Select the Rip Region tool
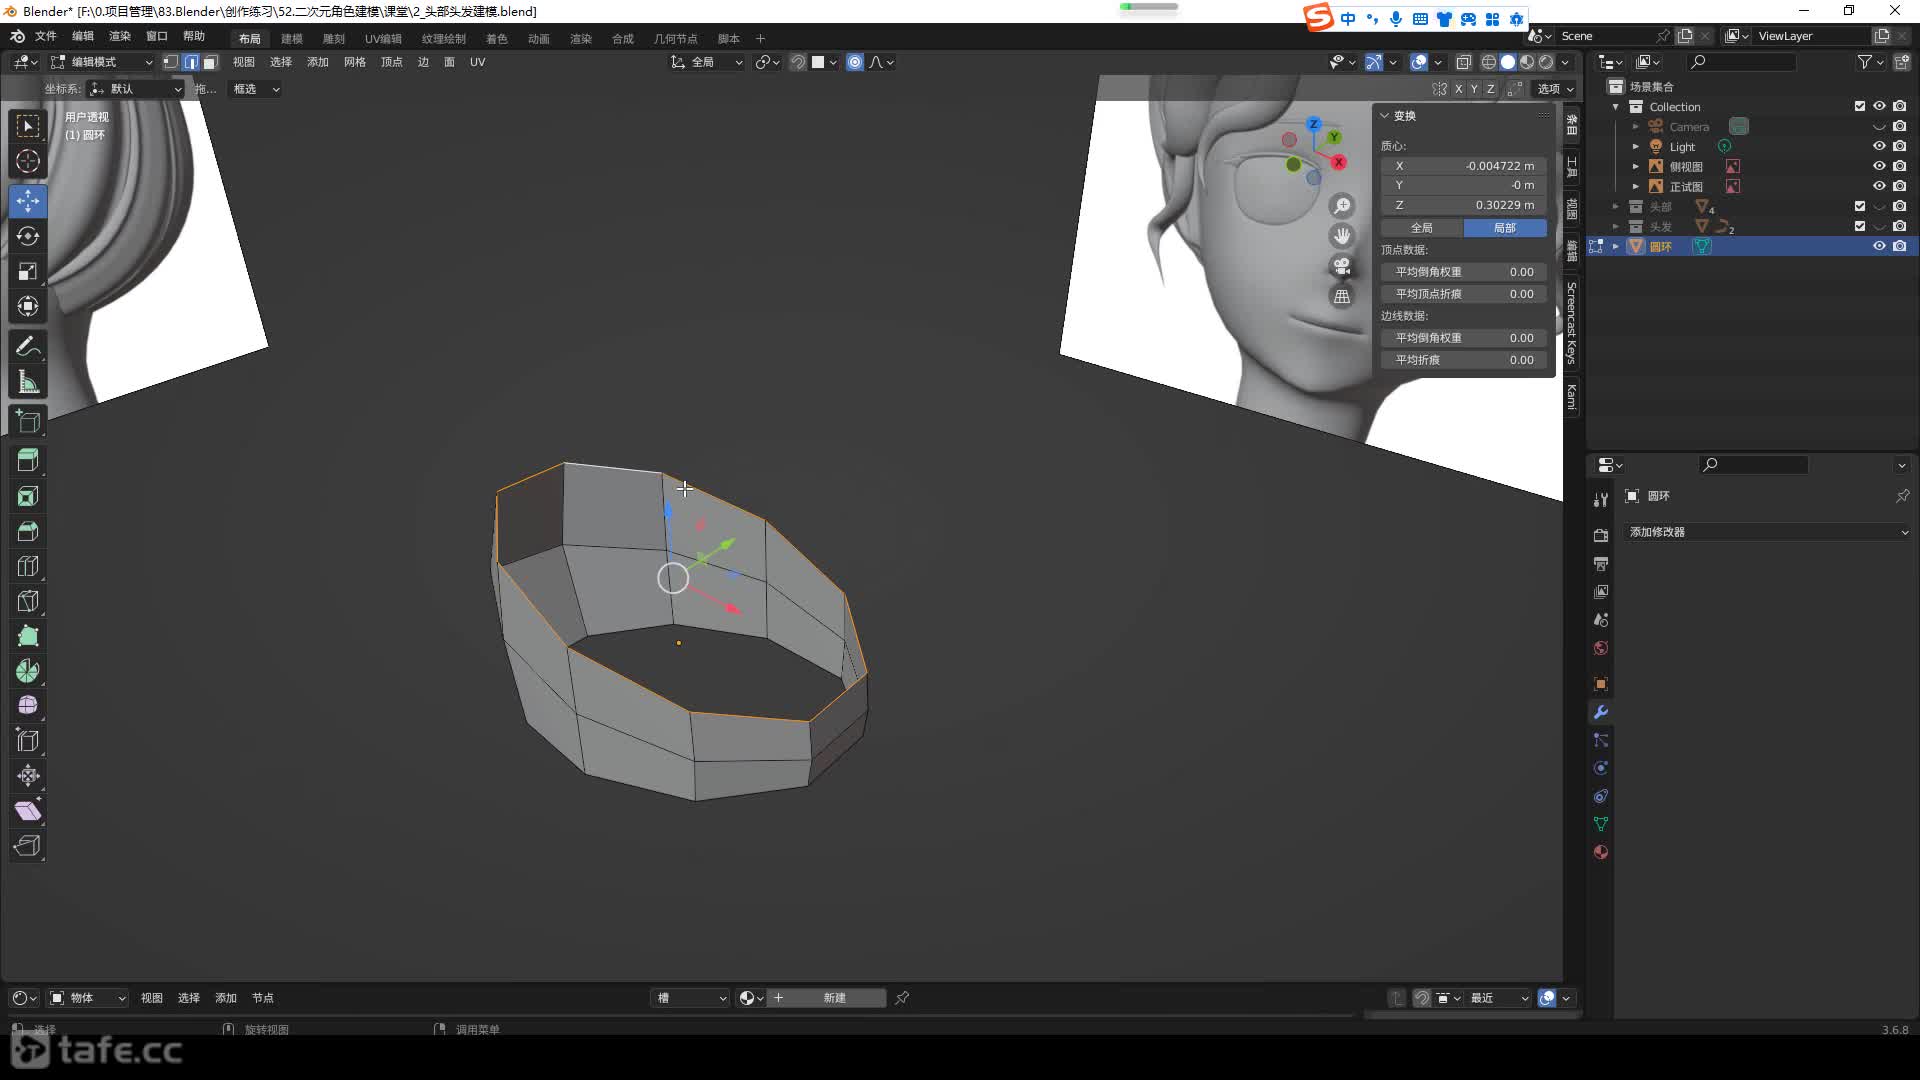 [x=28, y=846]
